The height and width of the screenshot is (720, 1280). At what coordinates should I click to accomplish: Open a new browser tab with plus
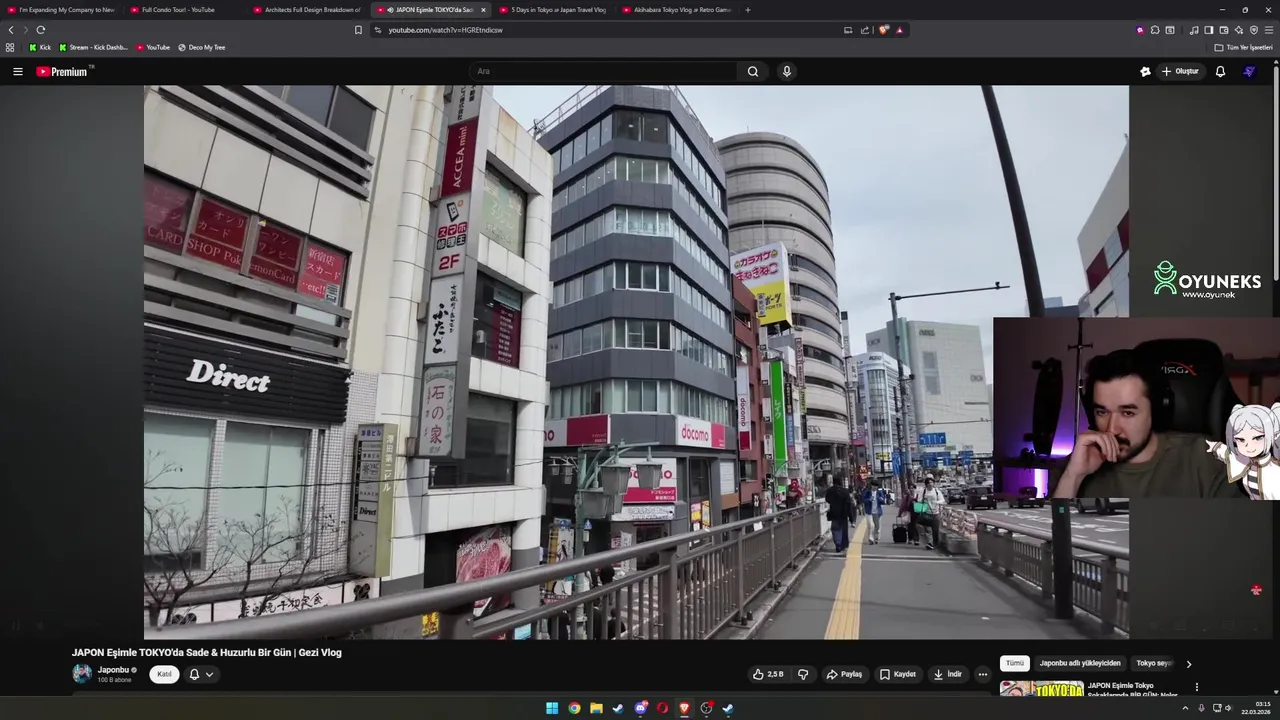(747, 10)
